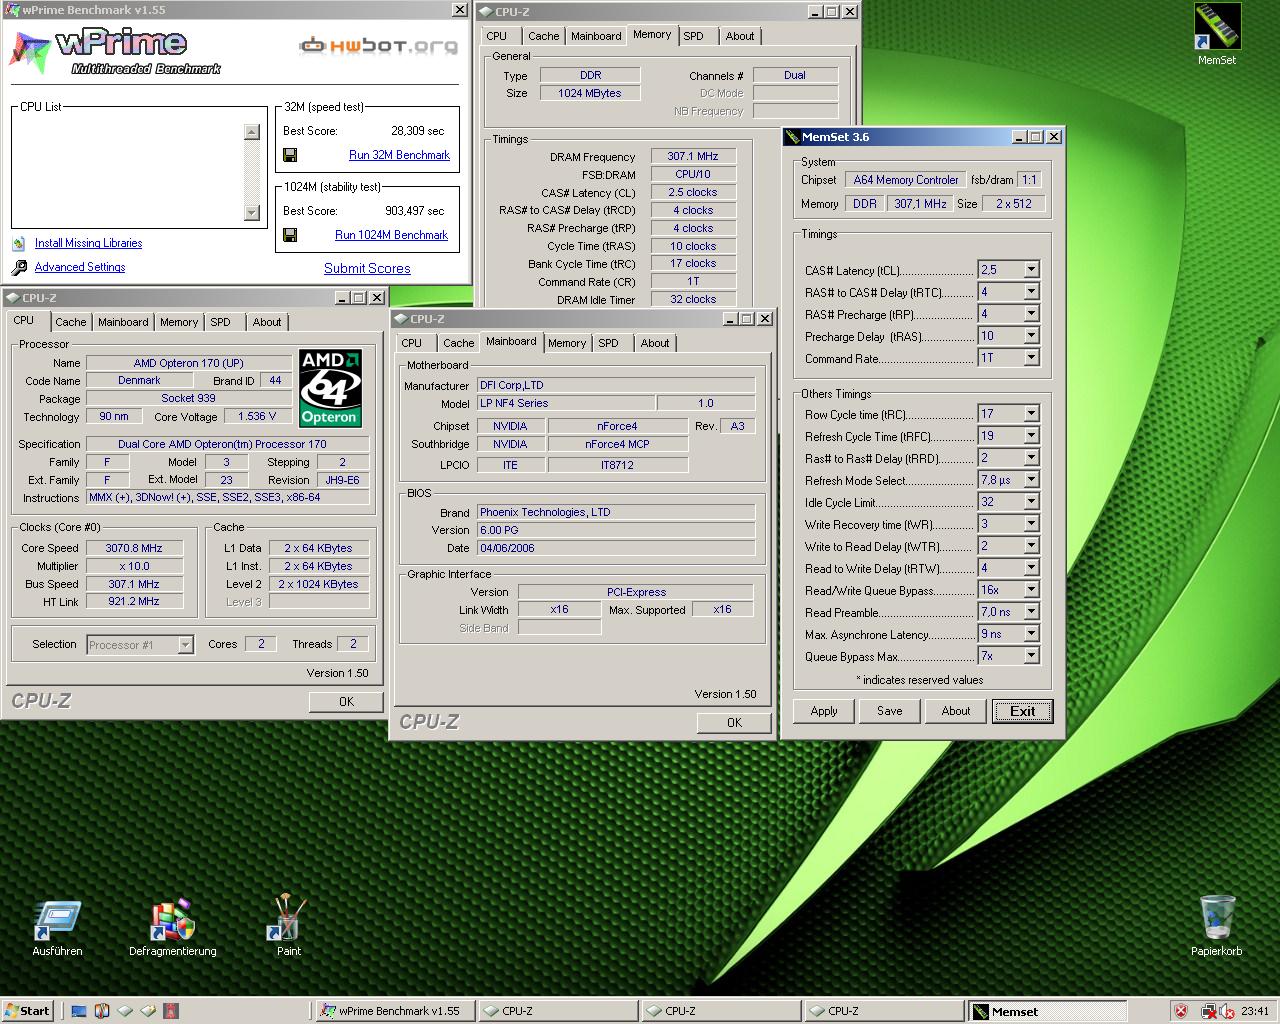Open Idle Cycle Limit dropdown
This screenshot has width=1280, height=1024.
[1031, 502]
